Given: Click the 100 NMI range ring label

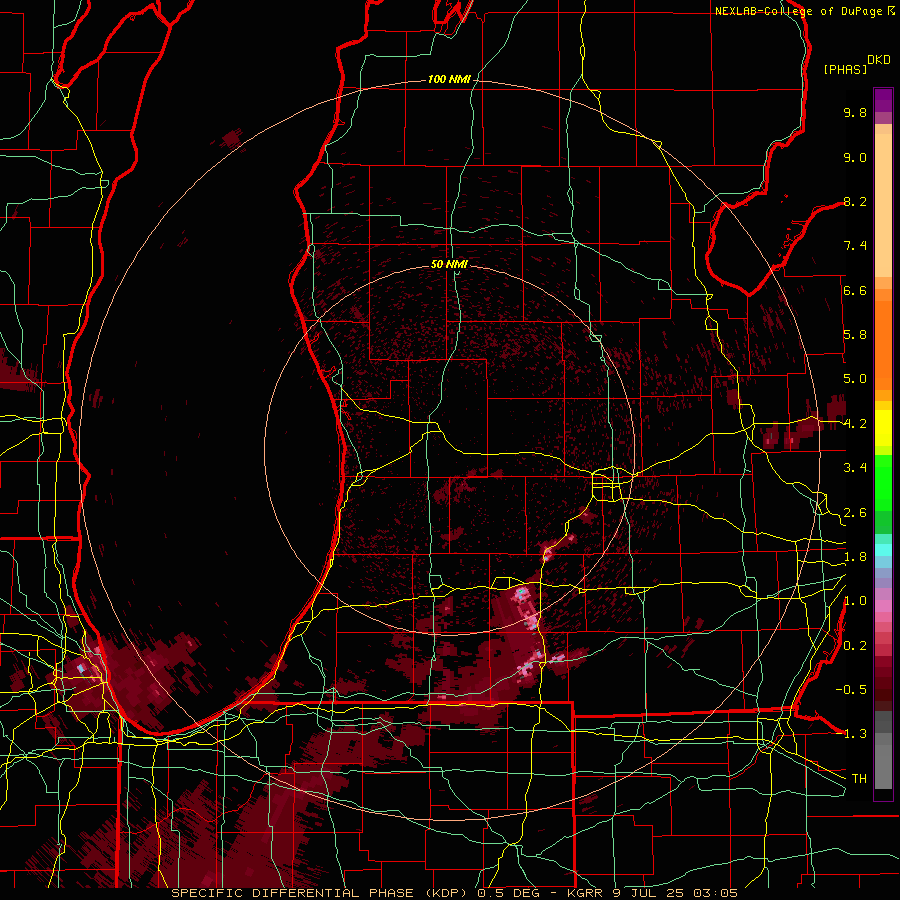Looking at the screenshot, I should click(449, 79).
